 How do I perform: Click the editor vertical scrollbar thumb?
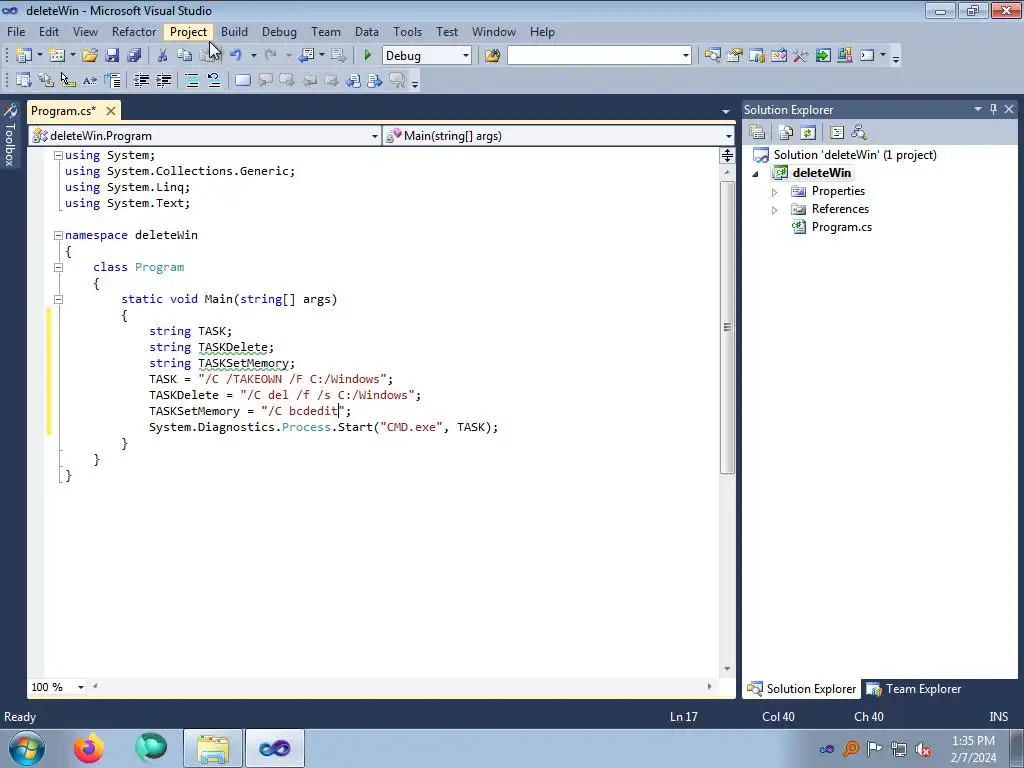[727, 327]
